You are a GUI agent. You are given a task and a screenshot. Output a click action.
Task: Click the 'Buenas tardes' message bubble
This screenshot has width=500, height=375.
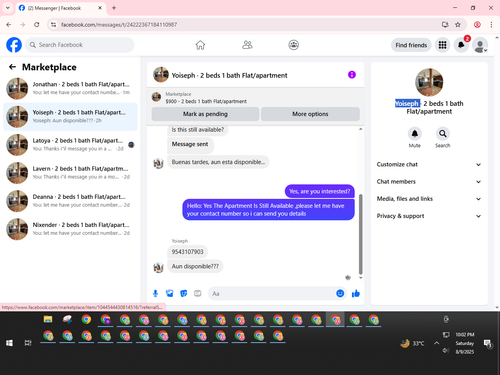[x=218, y=162]
